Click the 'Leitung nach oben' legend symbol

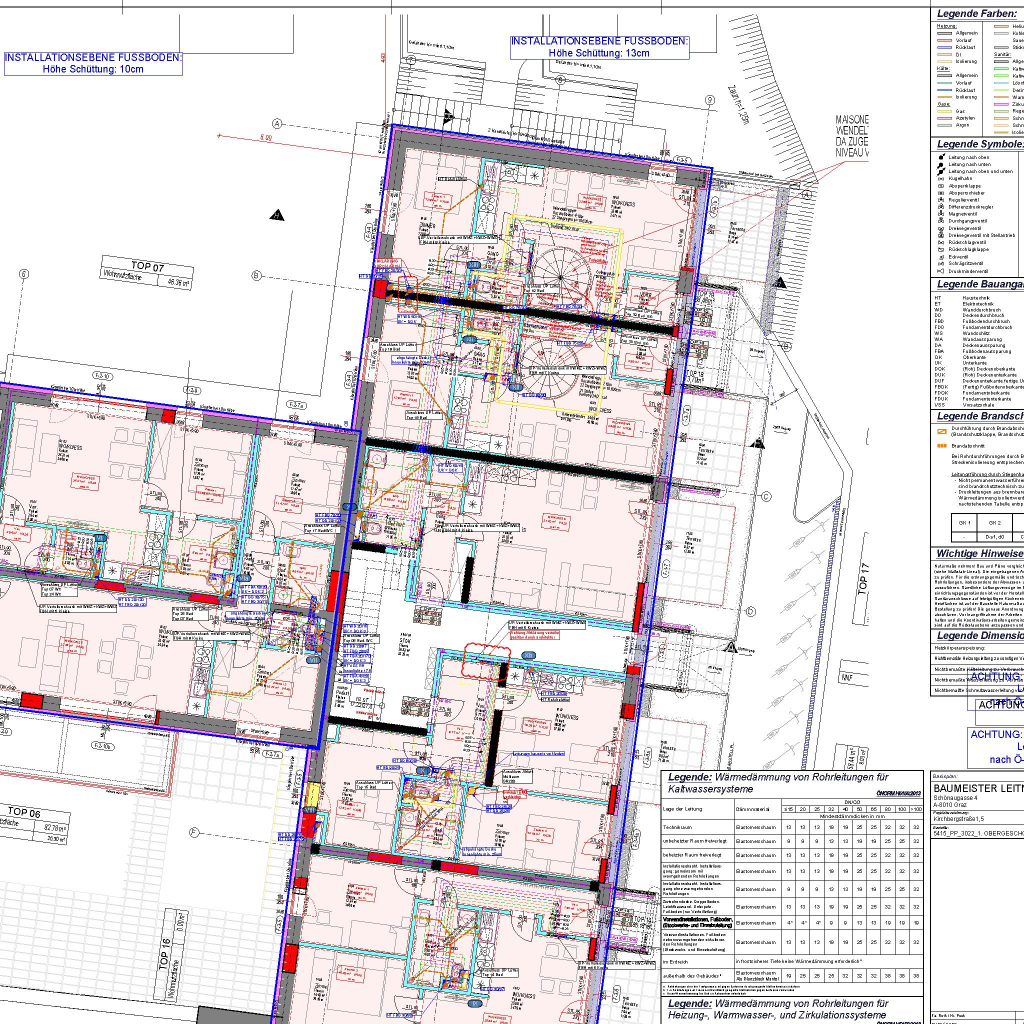coord(941,157)
